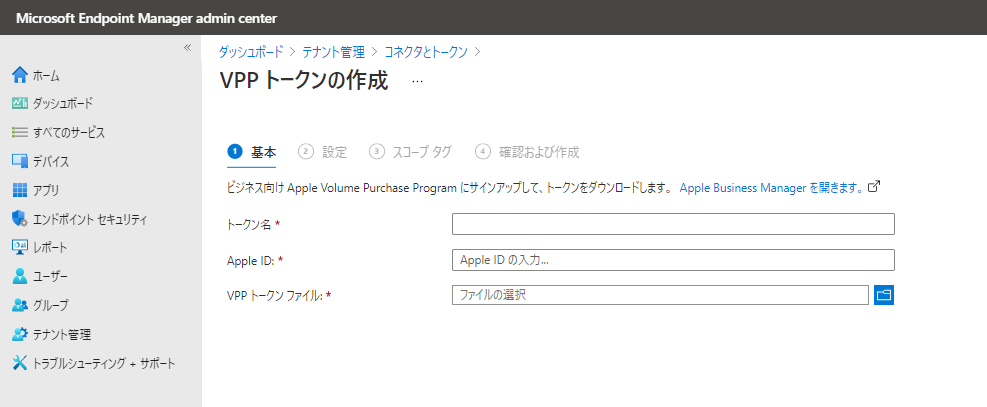Open the ellipsis menu beside VPP トークンの作成
Viewport: 987px width, 407px height.
(417, 82)
